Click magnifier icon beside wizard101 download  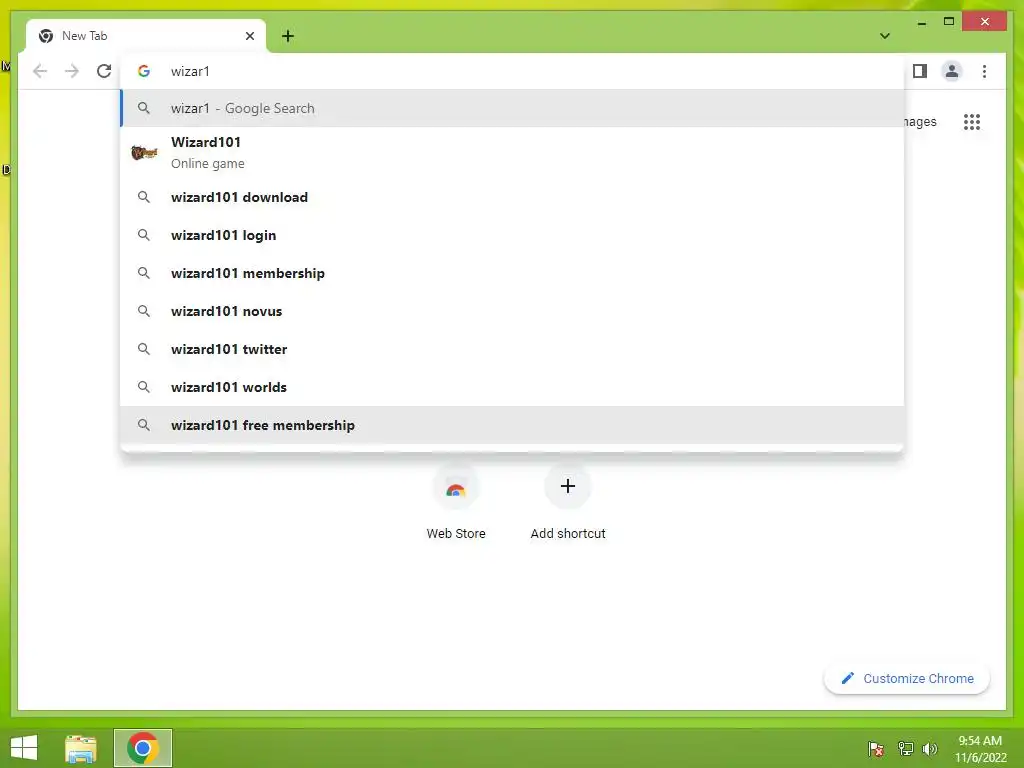144,197
